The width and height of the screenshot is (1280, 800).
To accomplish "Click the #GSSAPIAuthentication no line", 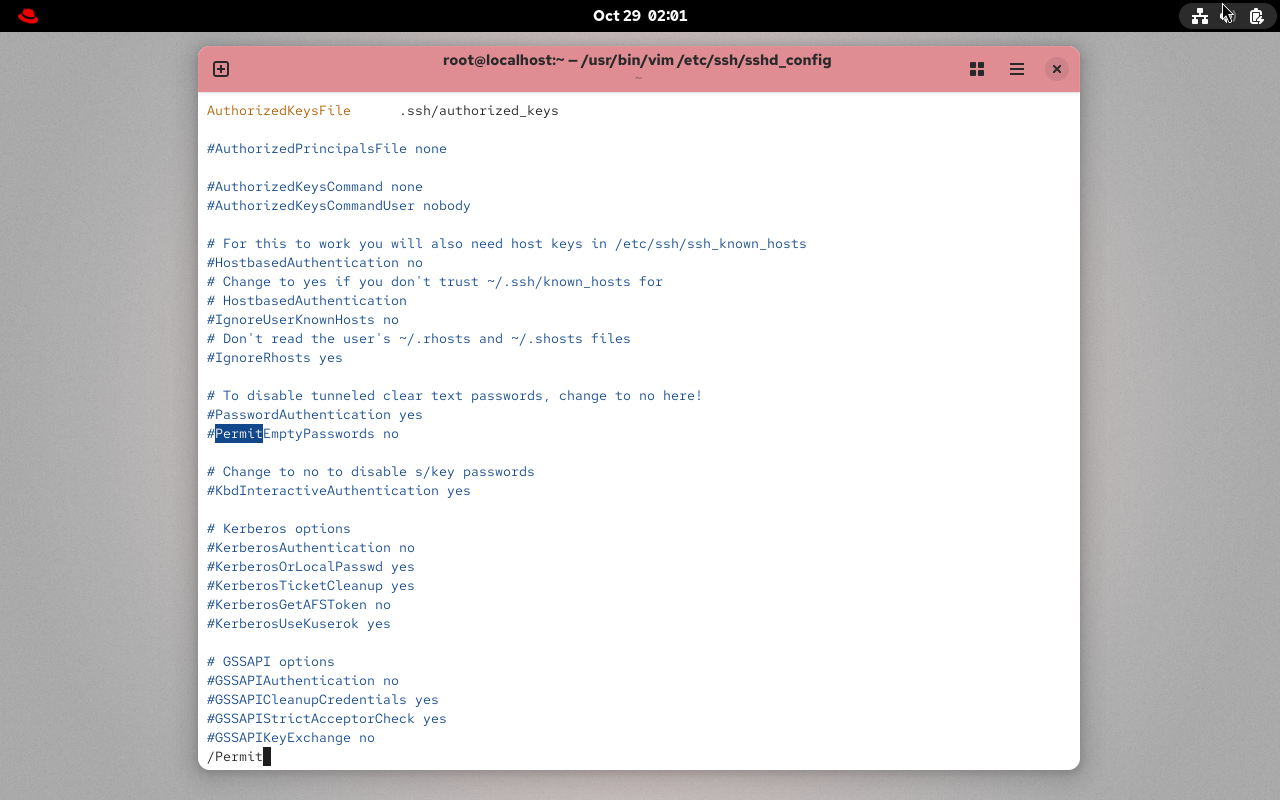I will tap(302, 680).
